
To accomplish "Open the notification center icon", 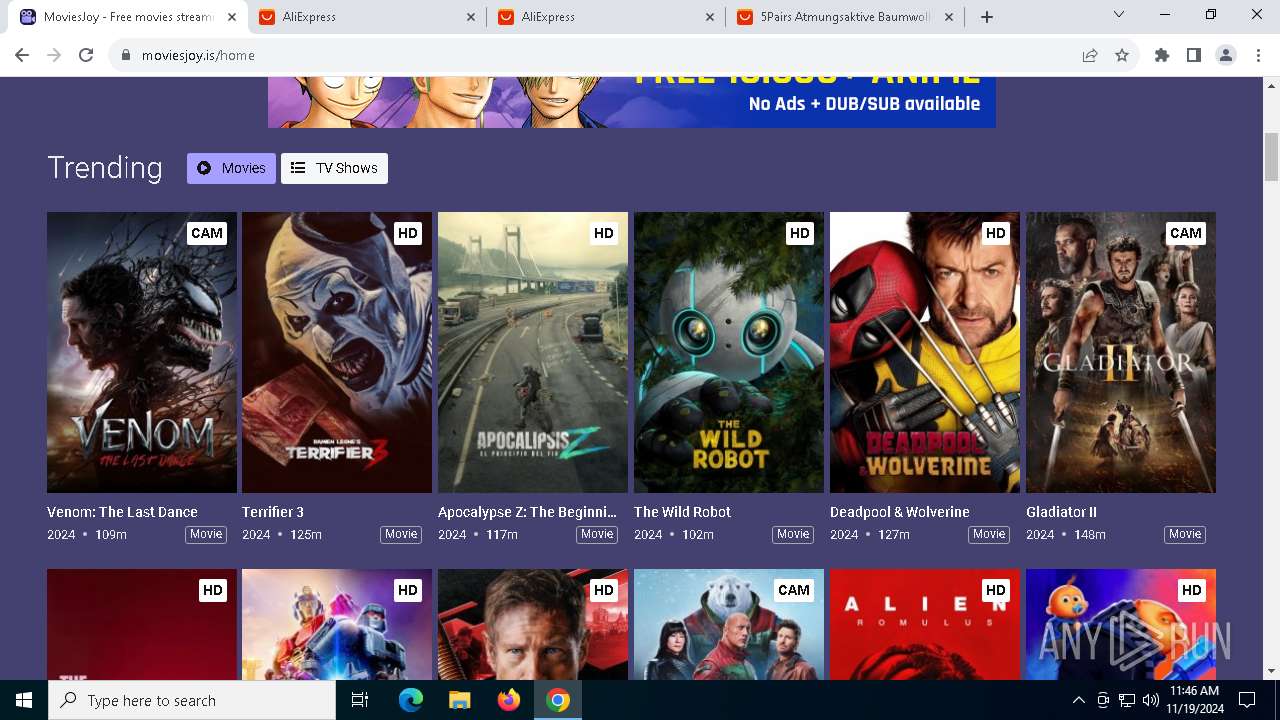I will pos(1247,700).
